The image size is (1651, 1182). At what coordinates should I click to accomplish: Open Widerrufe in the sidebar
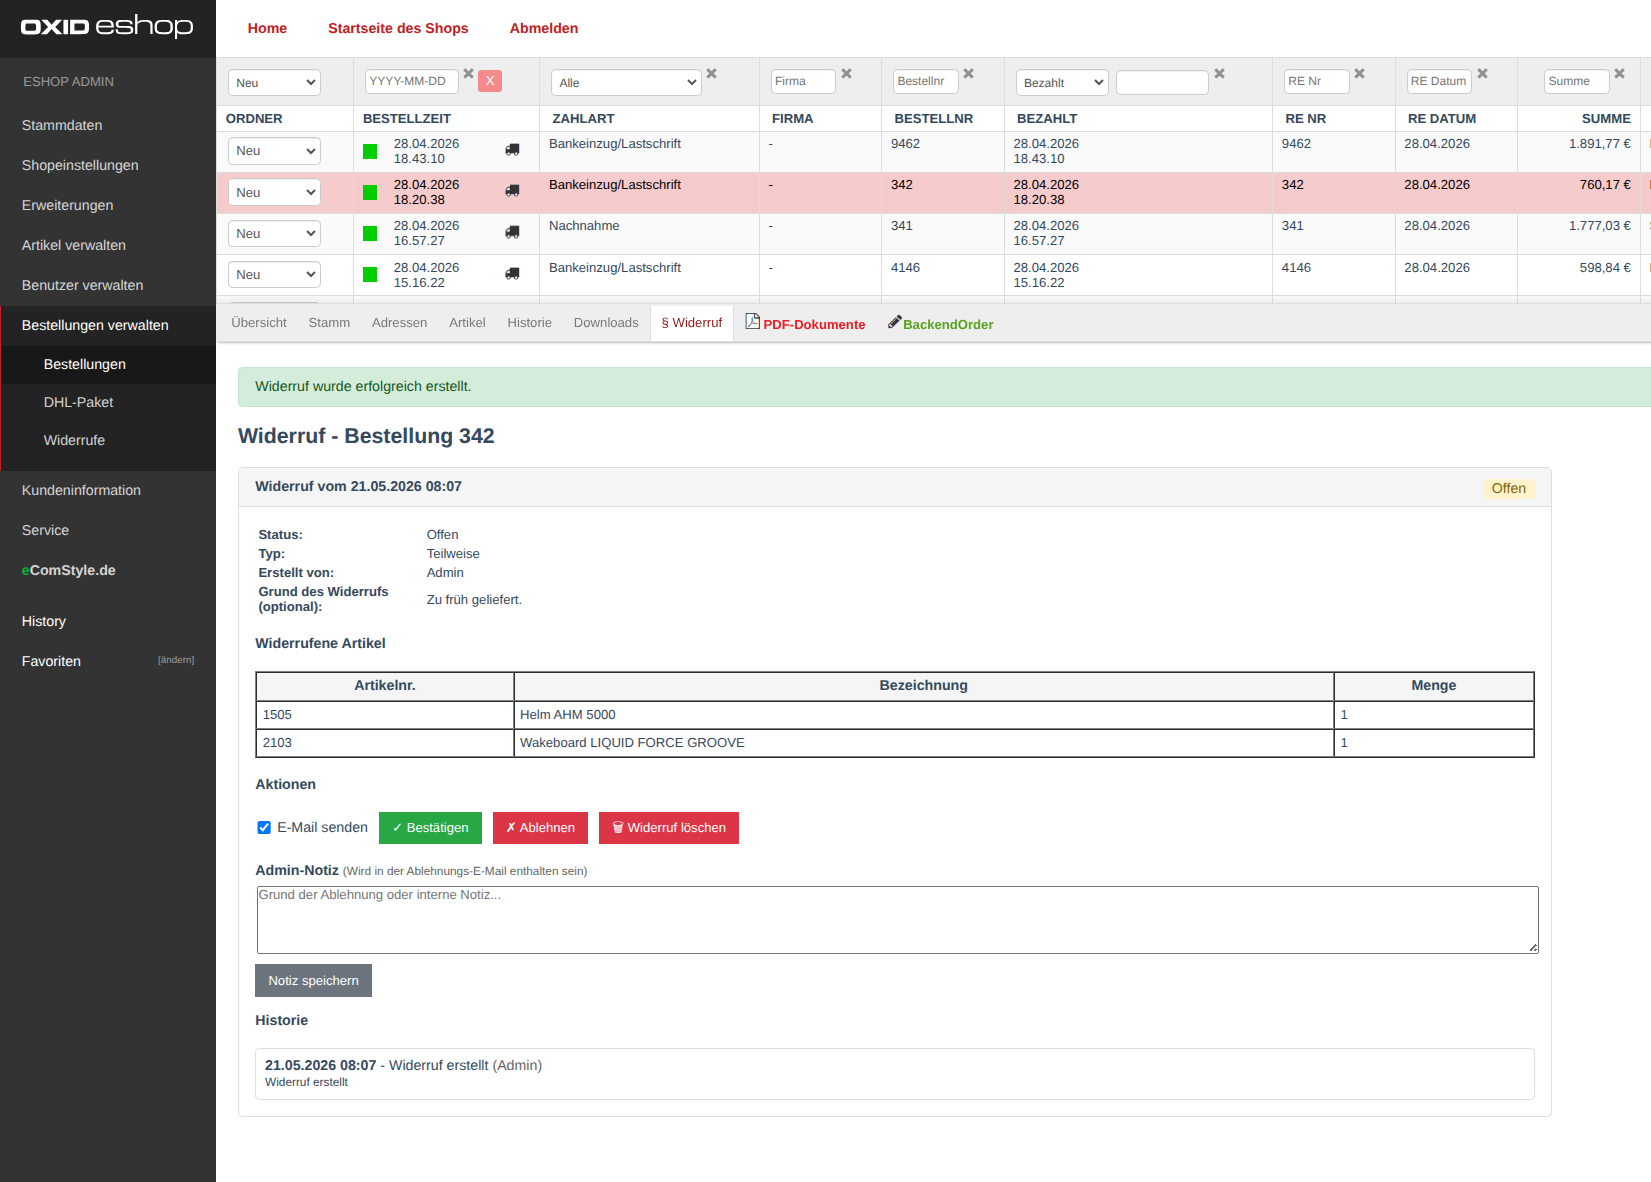click(74, 440)
